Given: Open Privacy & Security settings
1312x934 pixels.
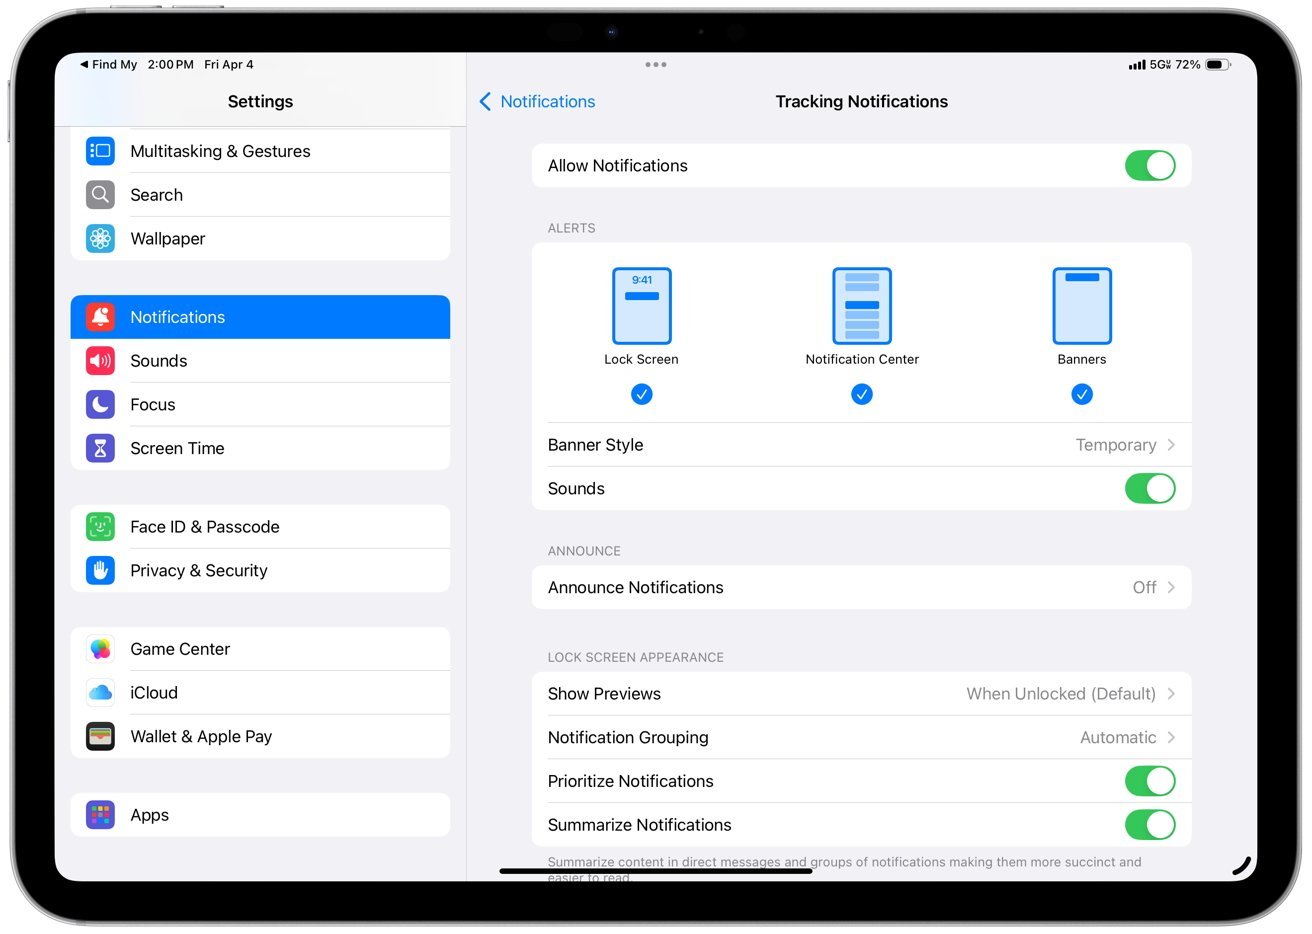Looking at the screenshot, I should [260, 571].
